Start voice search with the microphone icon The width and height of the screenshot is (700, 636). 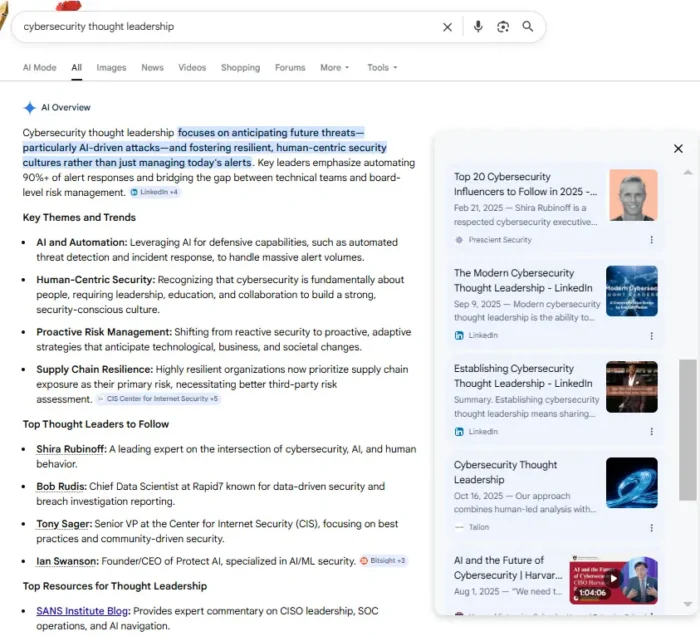pos(478,27)
